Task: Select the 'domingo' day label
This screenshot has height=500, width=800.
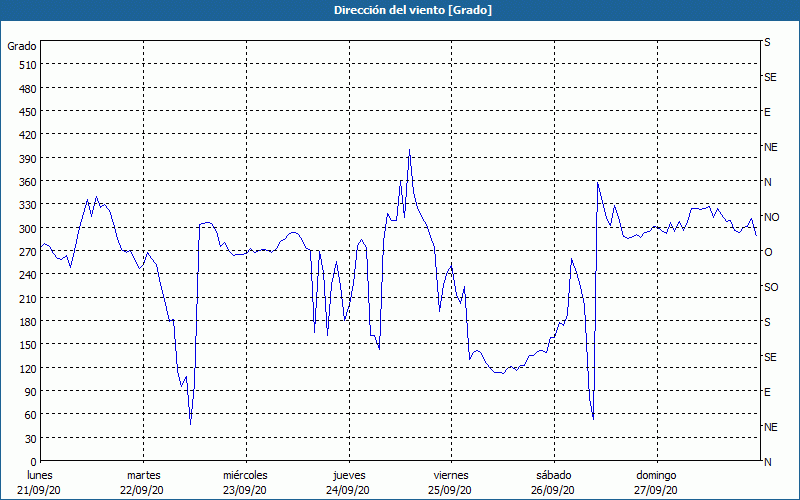Action: (x=656, y=475)
